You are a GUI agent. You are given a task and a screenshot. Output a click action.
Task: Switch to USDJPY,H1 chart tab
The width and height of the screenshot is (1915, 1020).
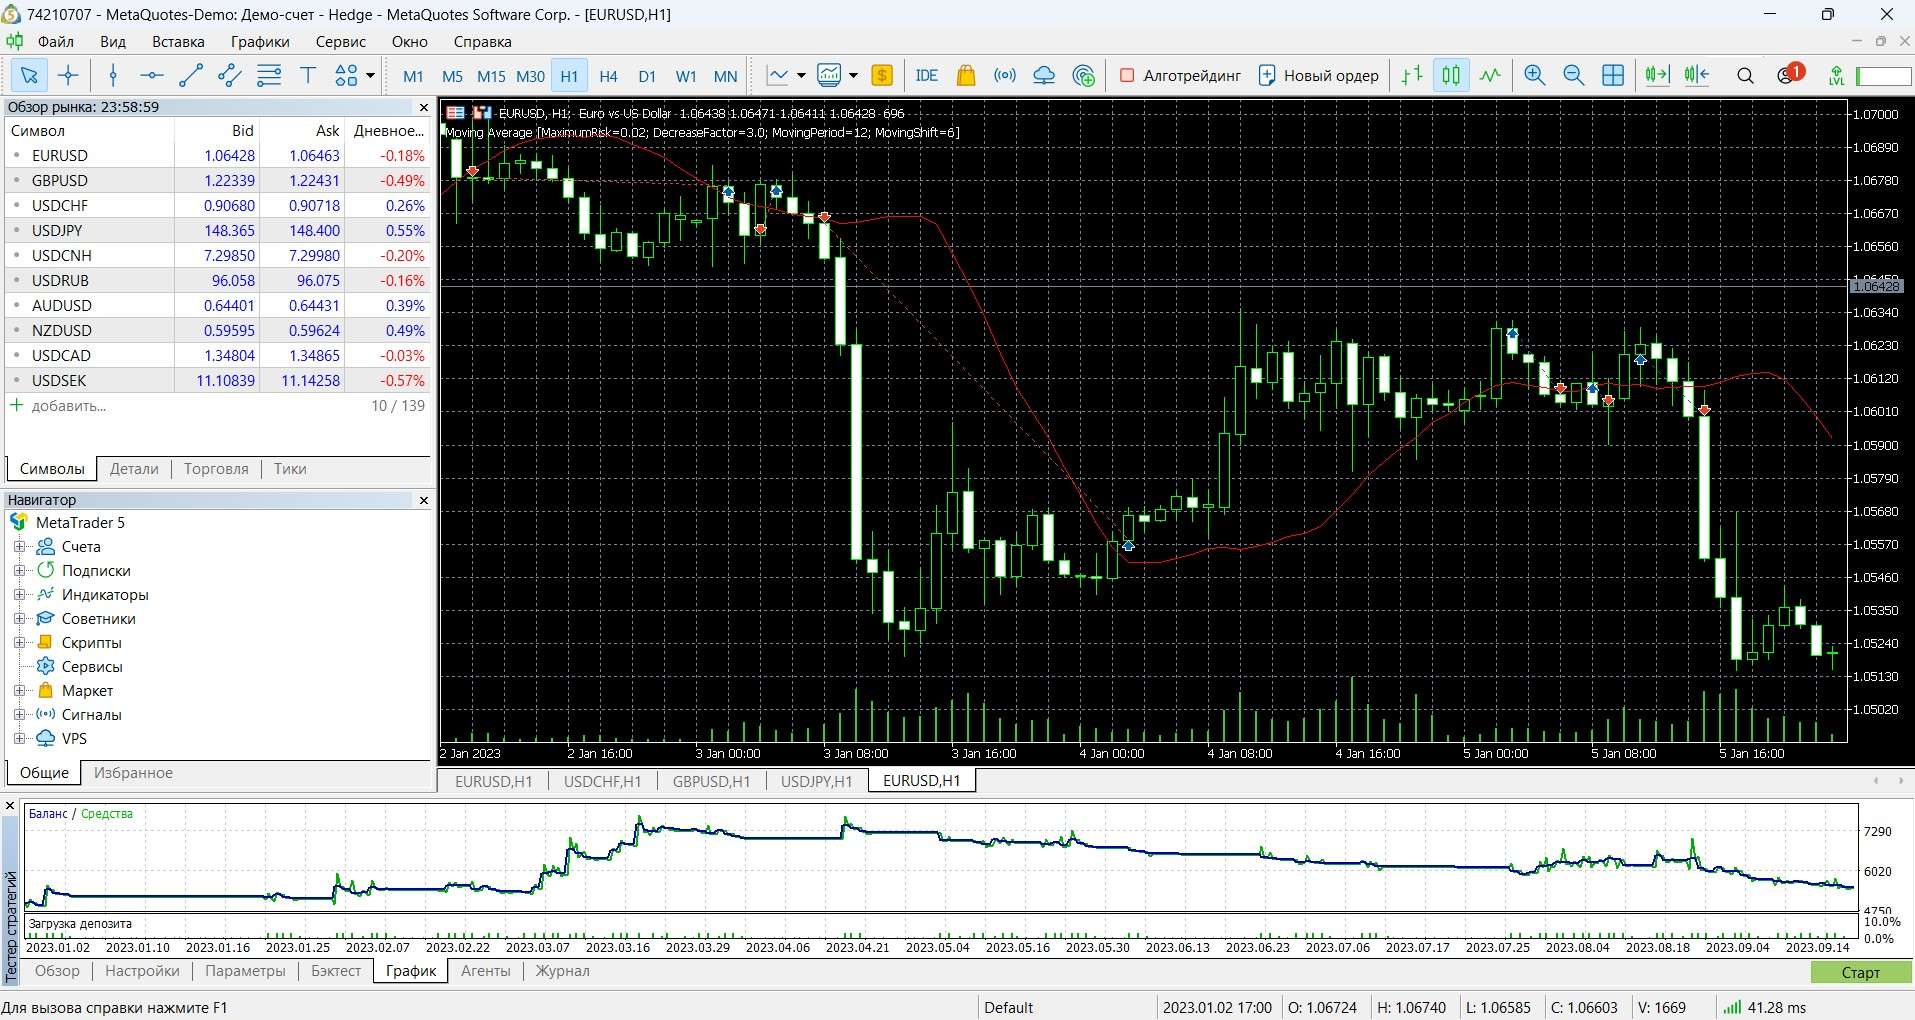(816, 781)
